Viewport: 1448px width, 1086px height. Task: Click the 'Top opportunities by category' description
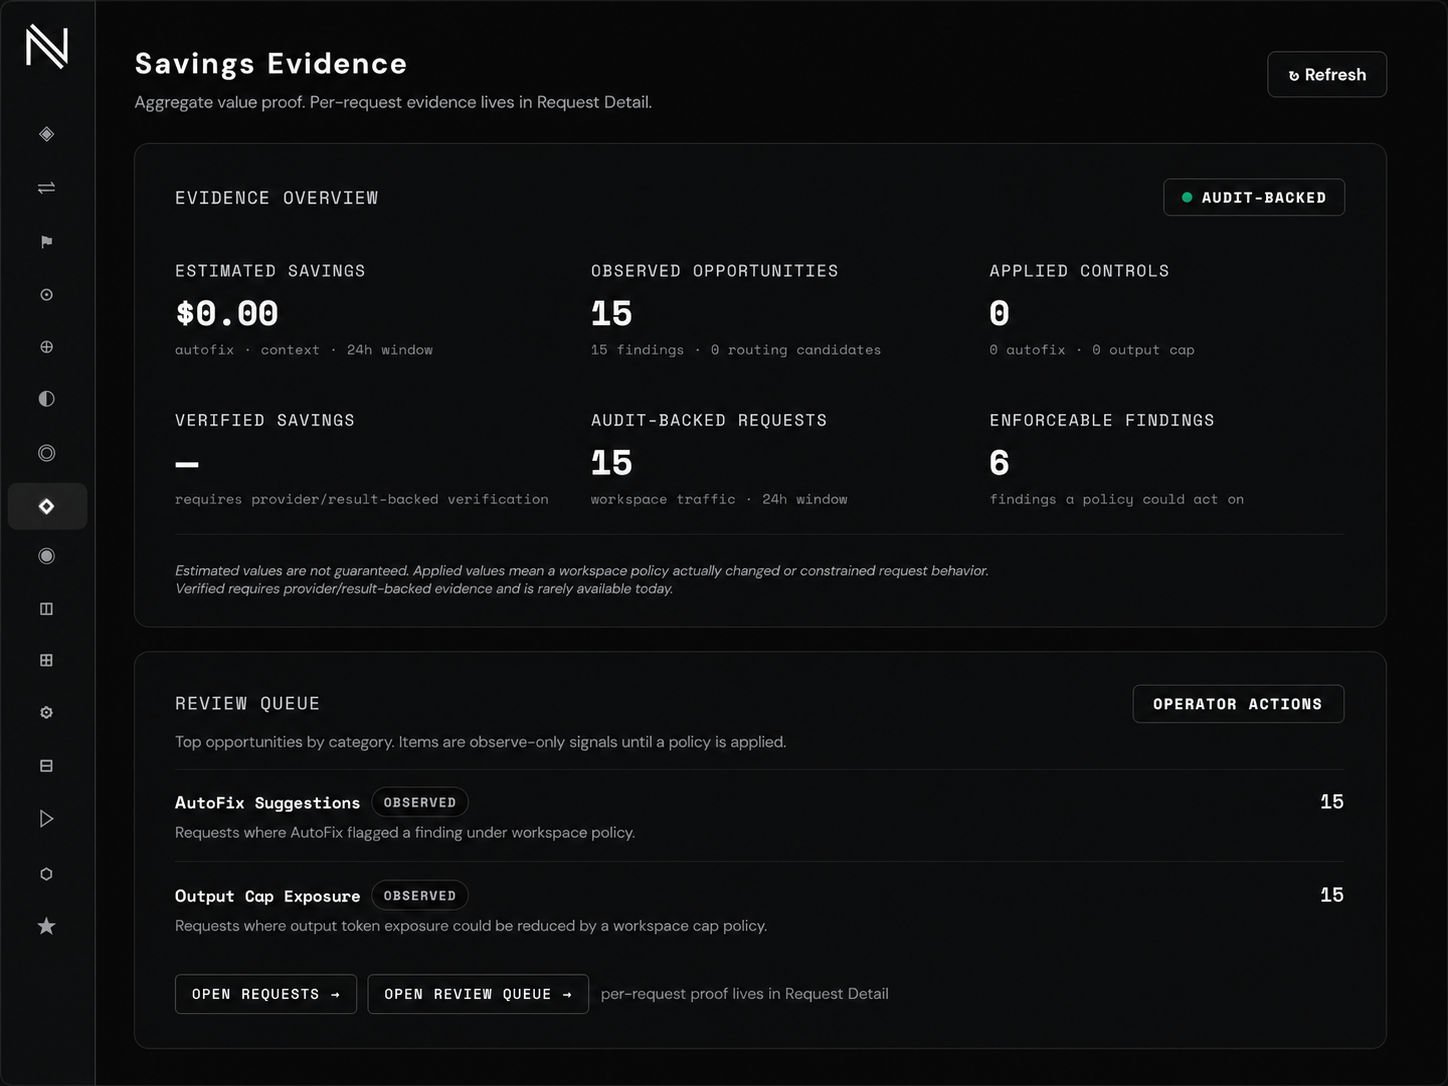pos(481,742)
